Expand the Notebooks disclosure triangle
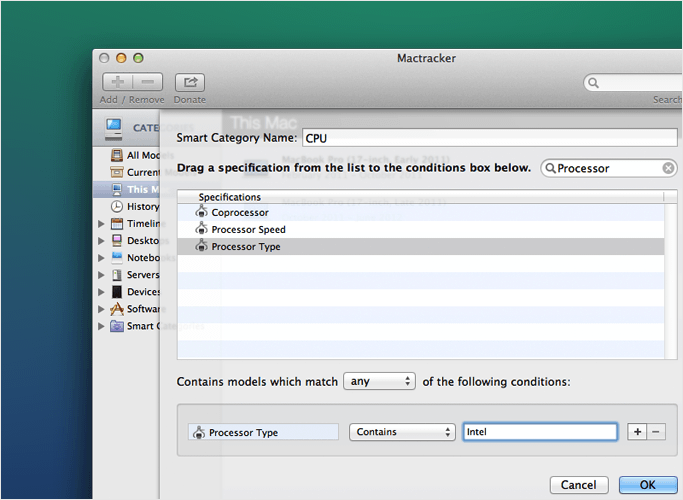The height and width of the screenshot is (500, 683). [x=101, y=258]
